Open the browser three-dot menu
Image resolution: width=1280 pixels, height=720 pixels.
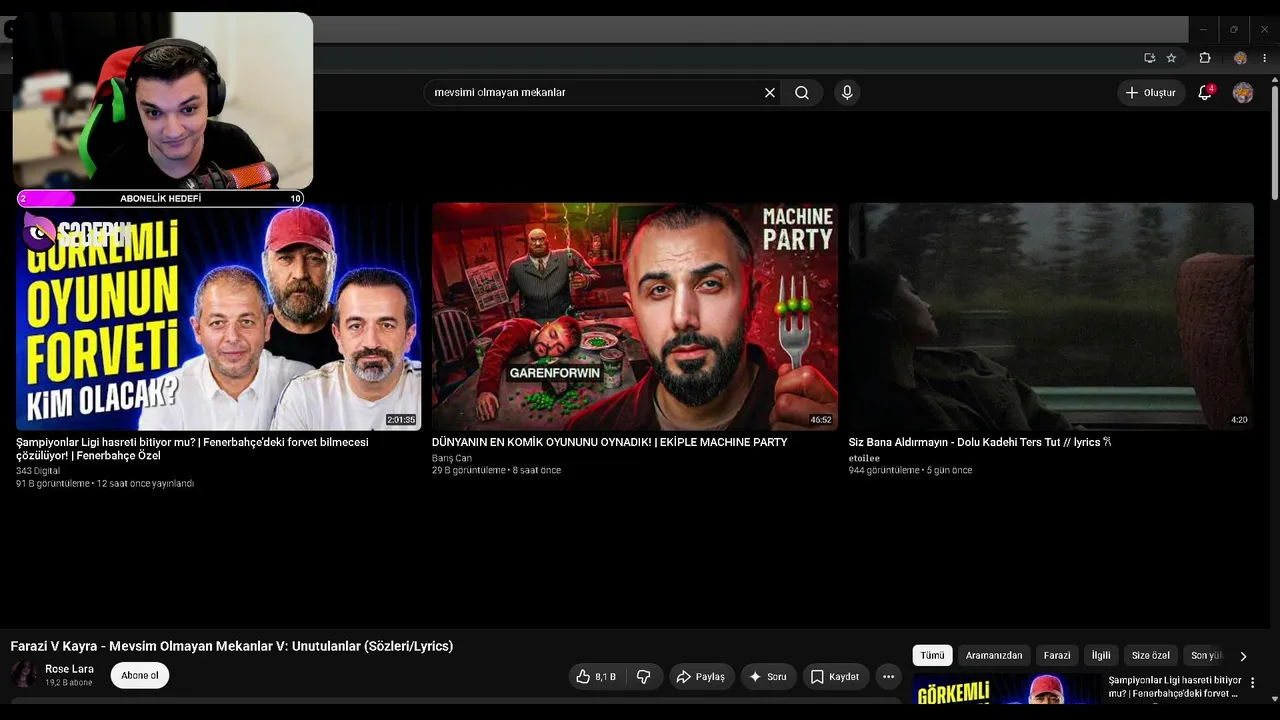click(x=1265, y=58)
